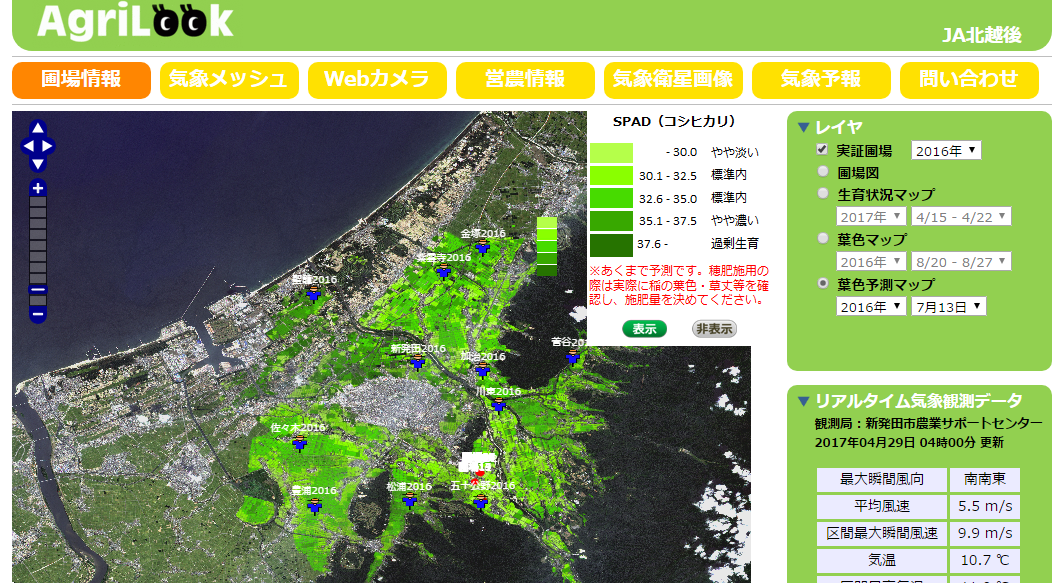This screenshot has height=583, width=1063.
Task: Click the gray 非表示 button
Action: [x=715, y=329]
